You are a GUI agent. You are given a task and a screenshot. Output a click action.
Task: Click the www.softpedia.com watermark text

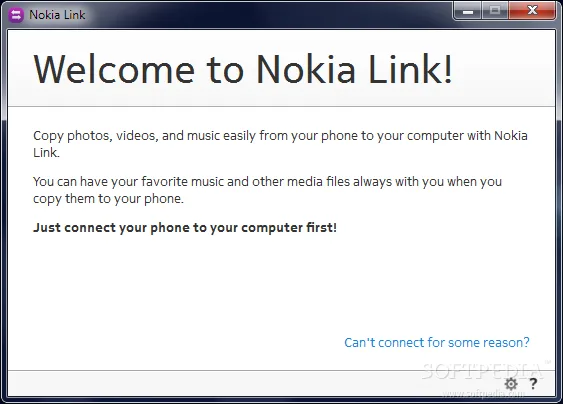click(483, 394)
